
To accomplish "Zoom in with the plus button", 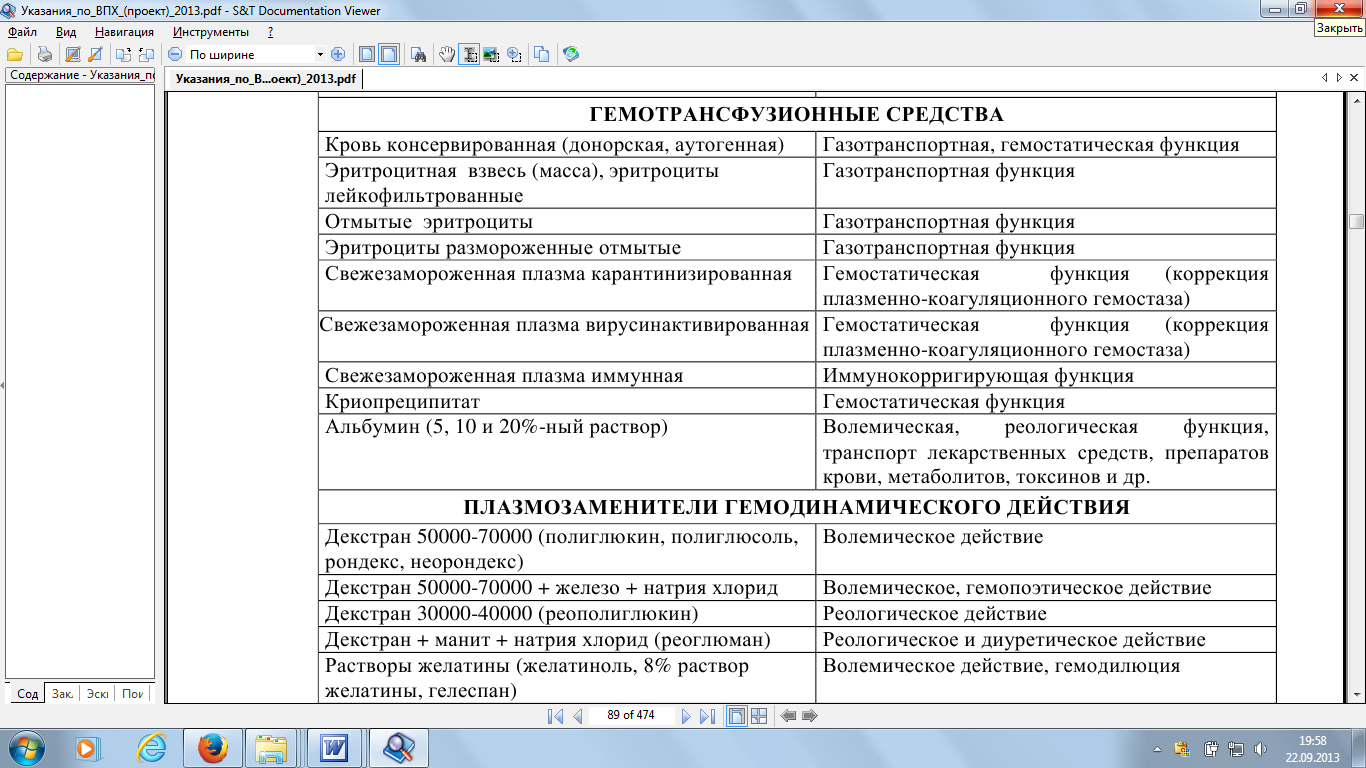I will [x=337, y=54].
